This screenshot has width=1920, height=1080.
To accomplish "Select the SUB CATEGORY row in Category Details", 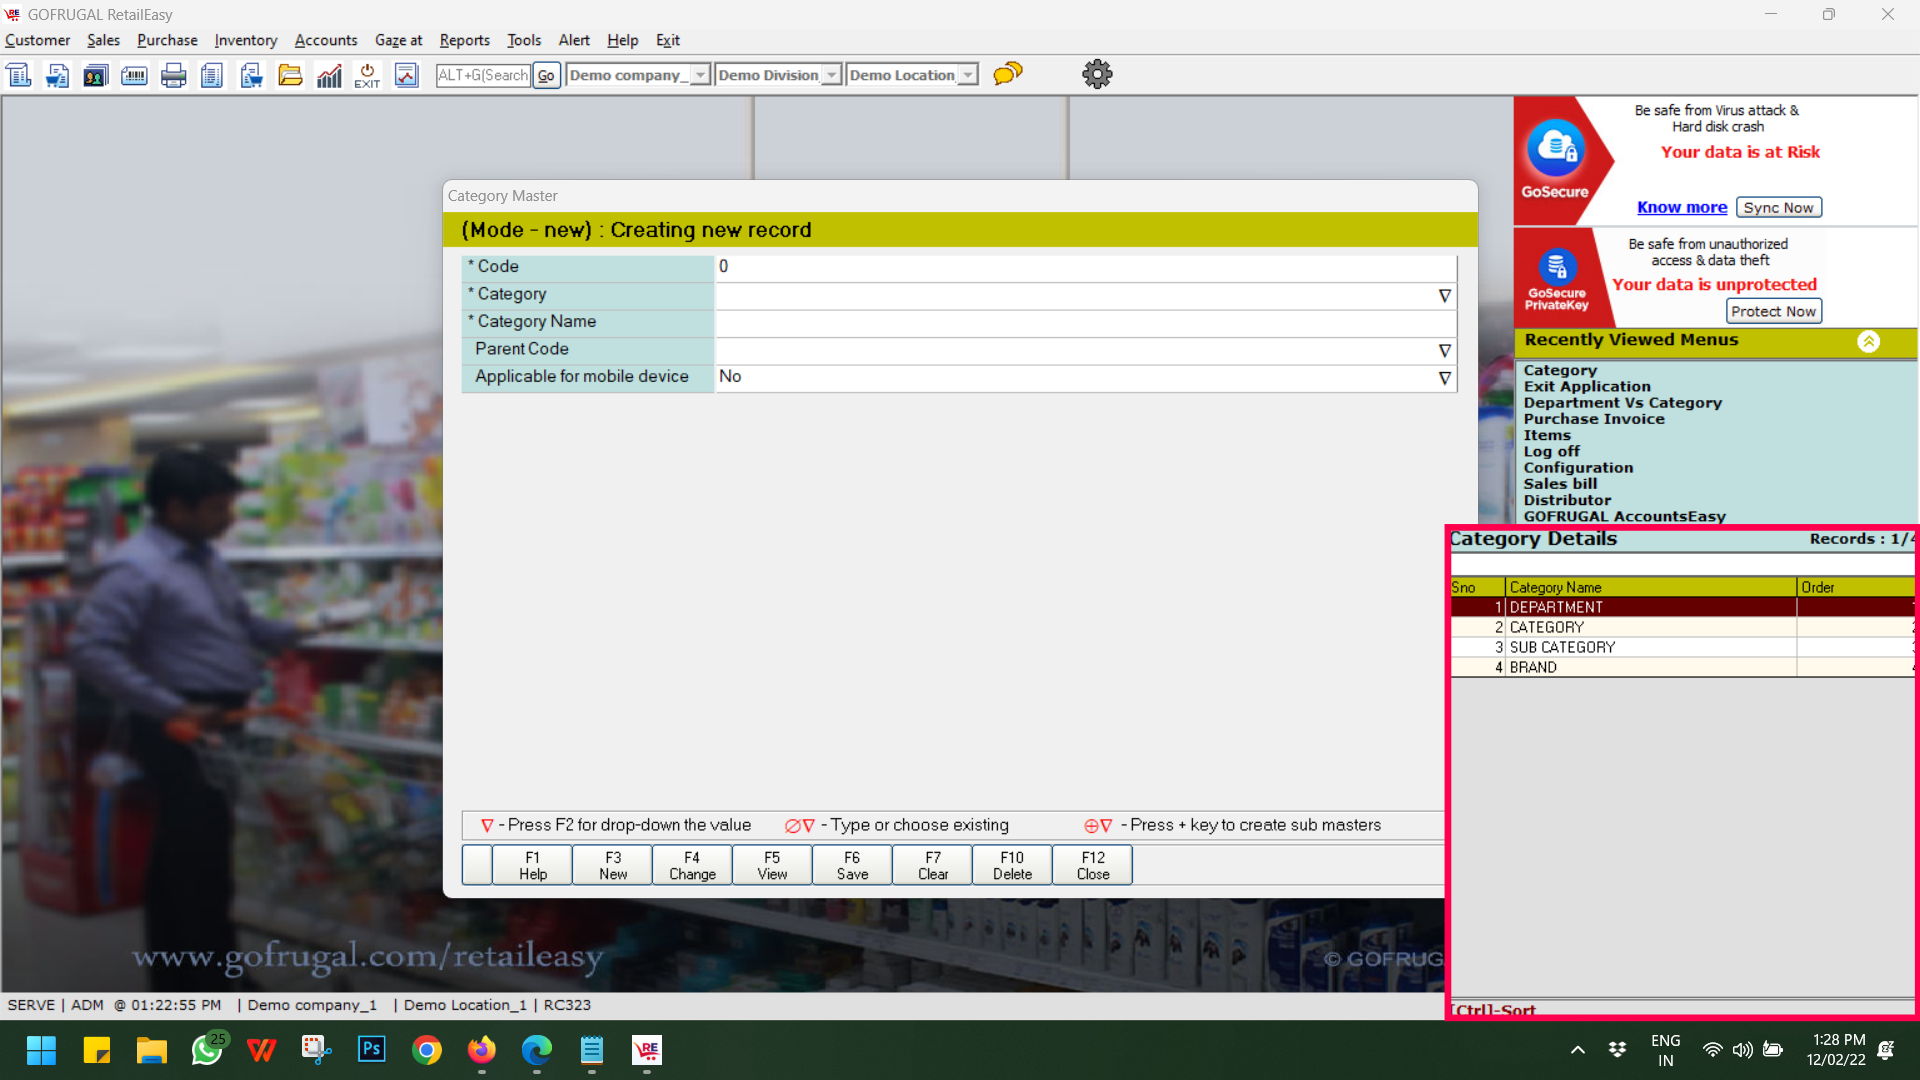I will click(1562, 647).
